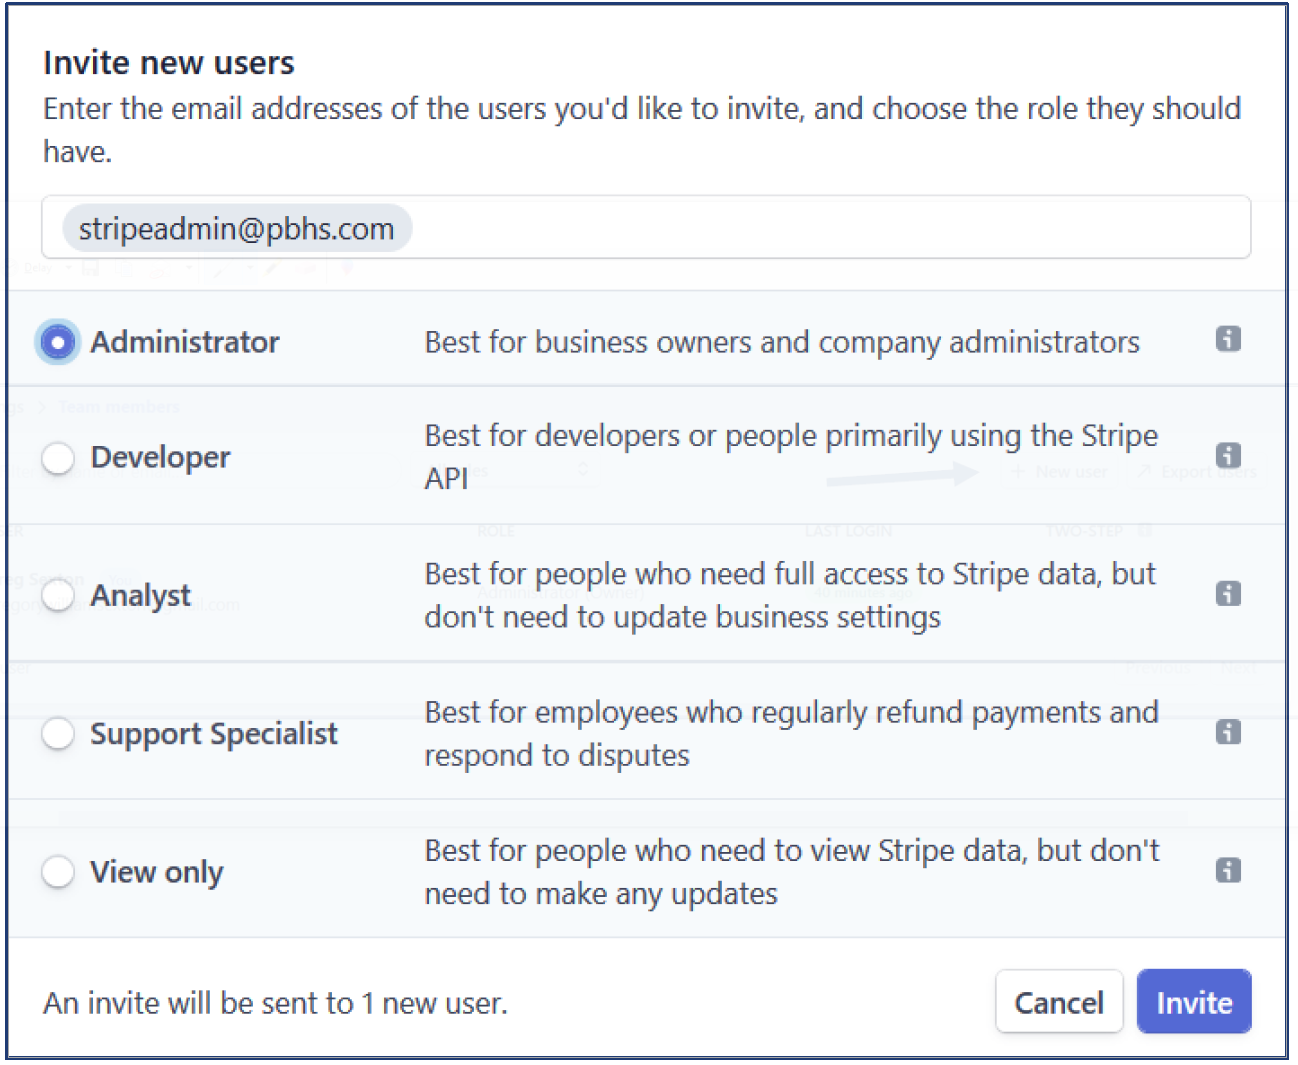Open info icon for Developer role

point(1228,456)
